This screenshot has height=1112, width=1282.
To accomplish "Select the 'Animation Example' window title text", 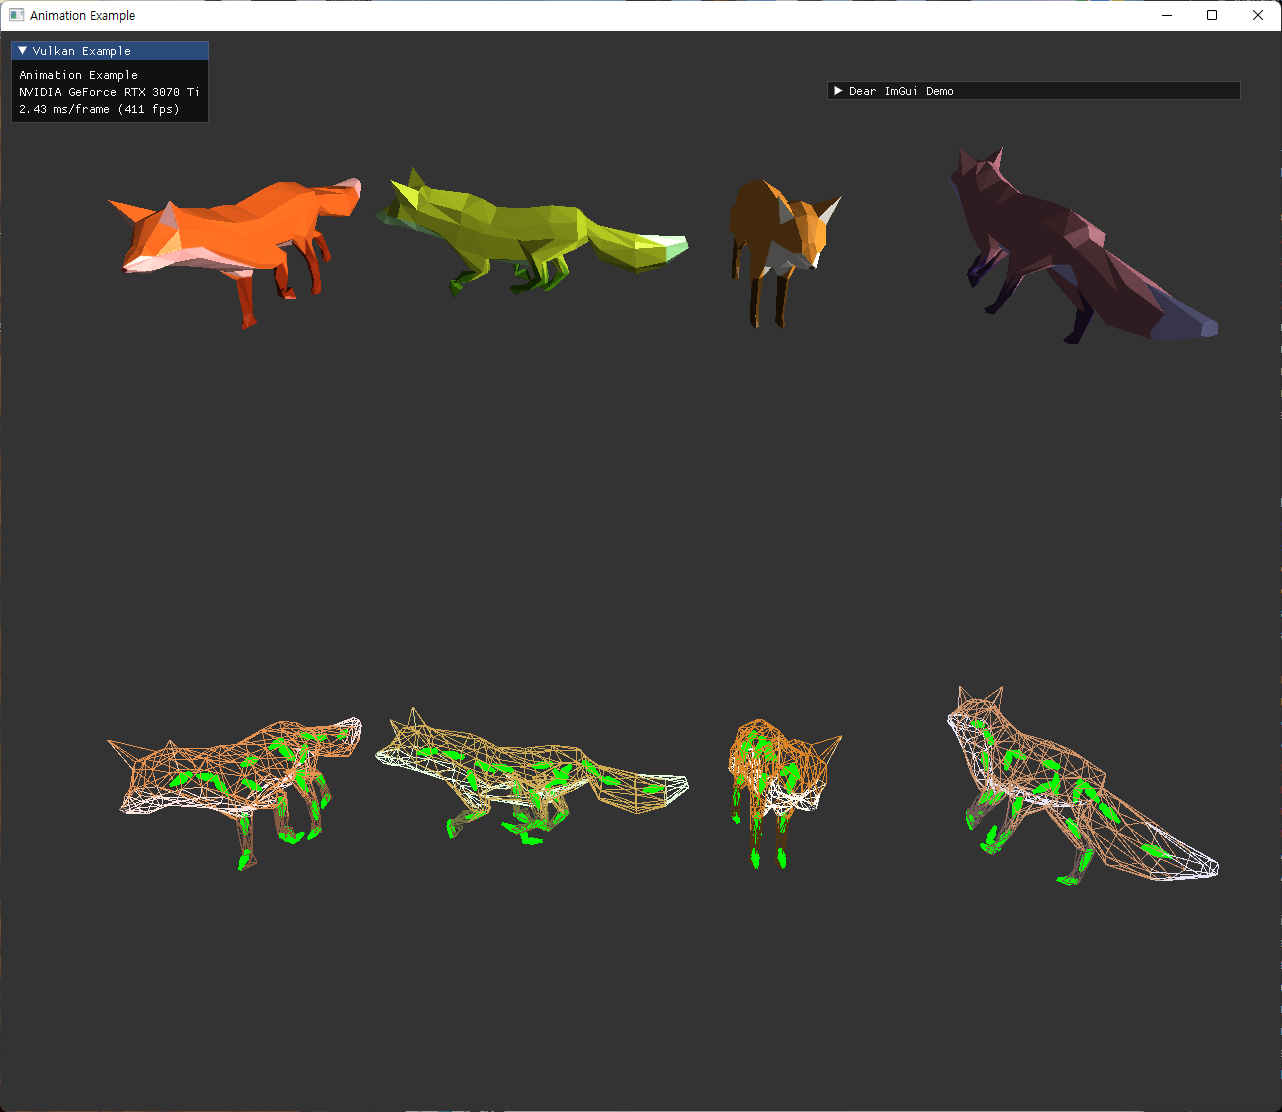I will (83, 16).
